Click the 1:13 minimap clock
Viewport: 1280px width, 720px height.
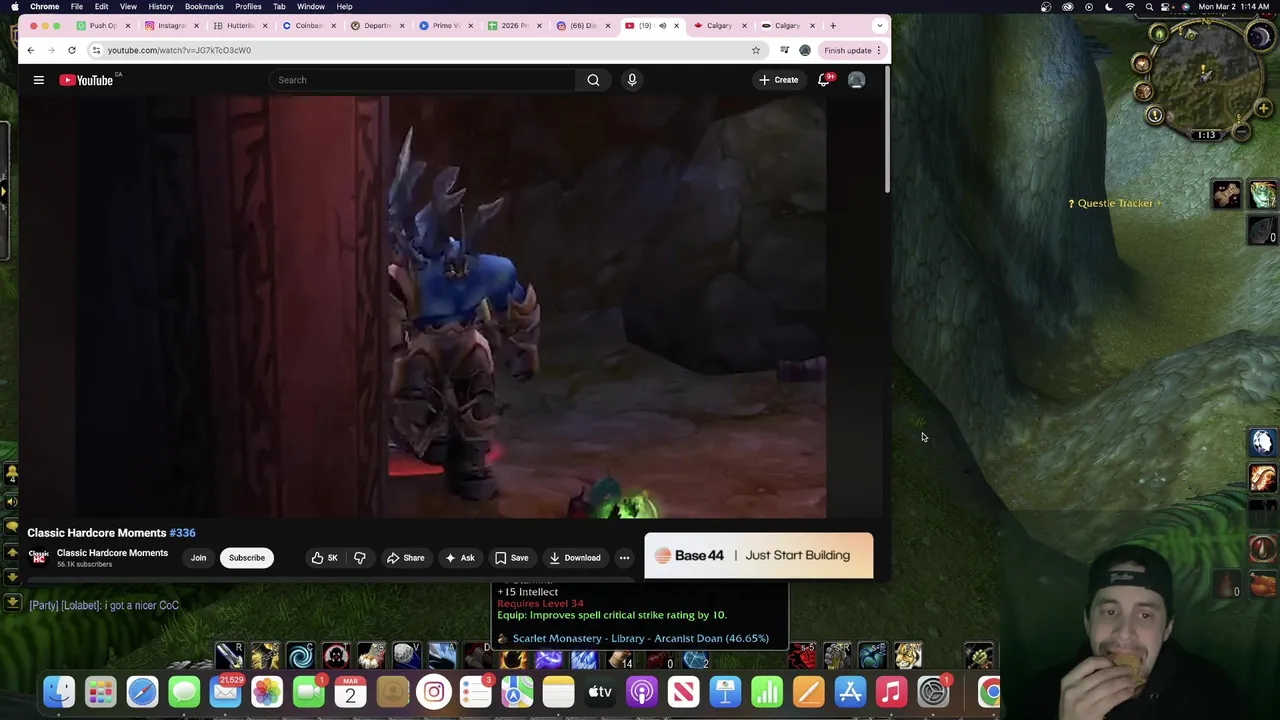(x=1207, y=135)
